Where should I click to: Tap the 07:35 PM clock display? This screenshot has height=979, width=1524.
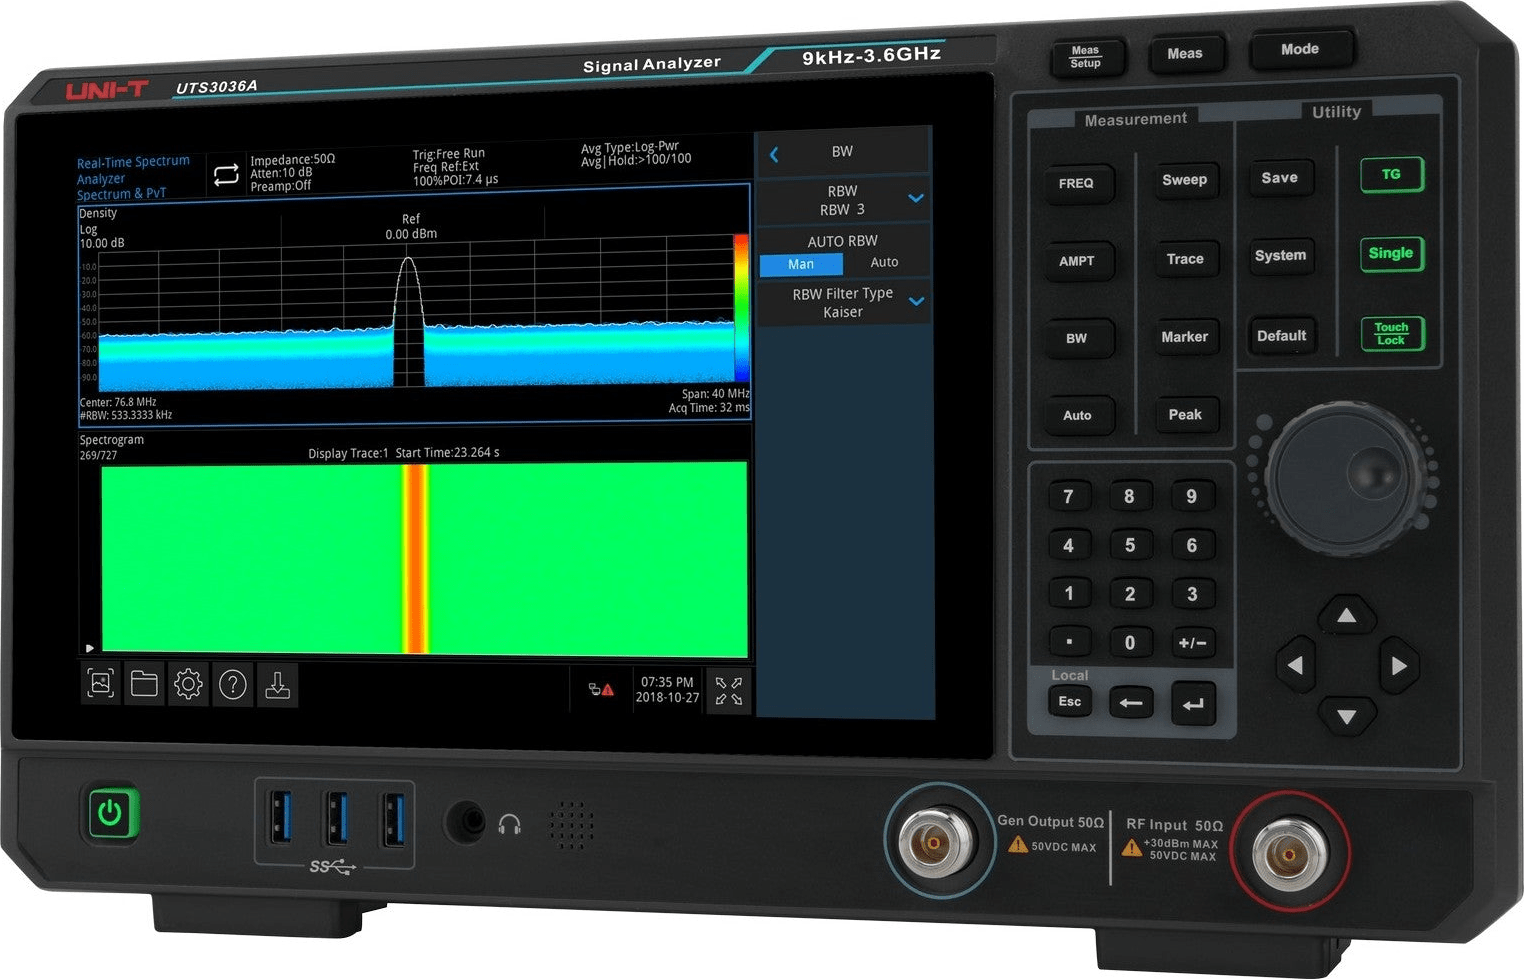(667, 682)
